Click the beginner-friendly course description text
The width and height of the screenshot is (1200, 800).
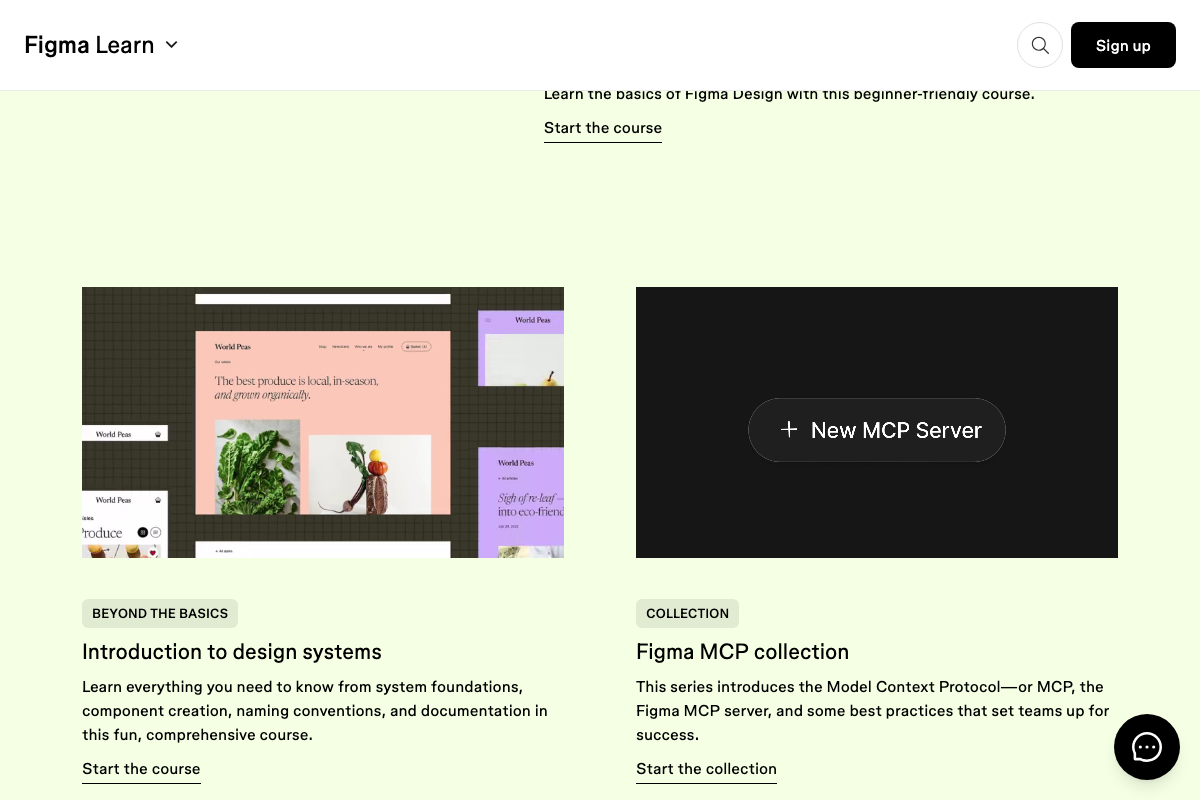pos(789,95)
